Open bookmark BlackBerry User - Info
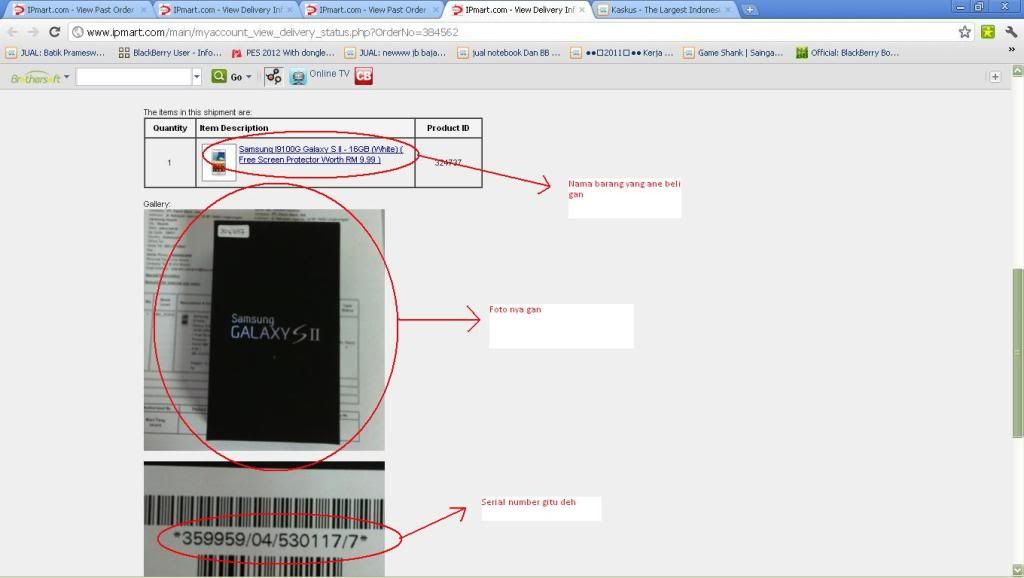The width and height of the screenshot is (1024, 578). 170,53
